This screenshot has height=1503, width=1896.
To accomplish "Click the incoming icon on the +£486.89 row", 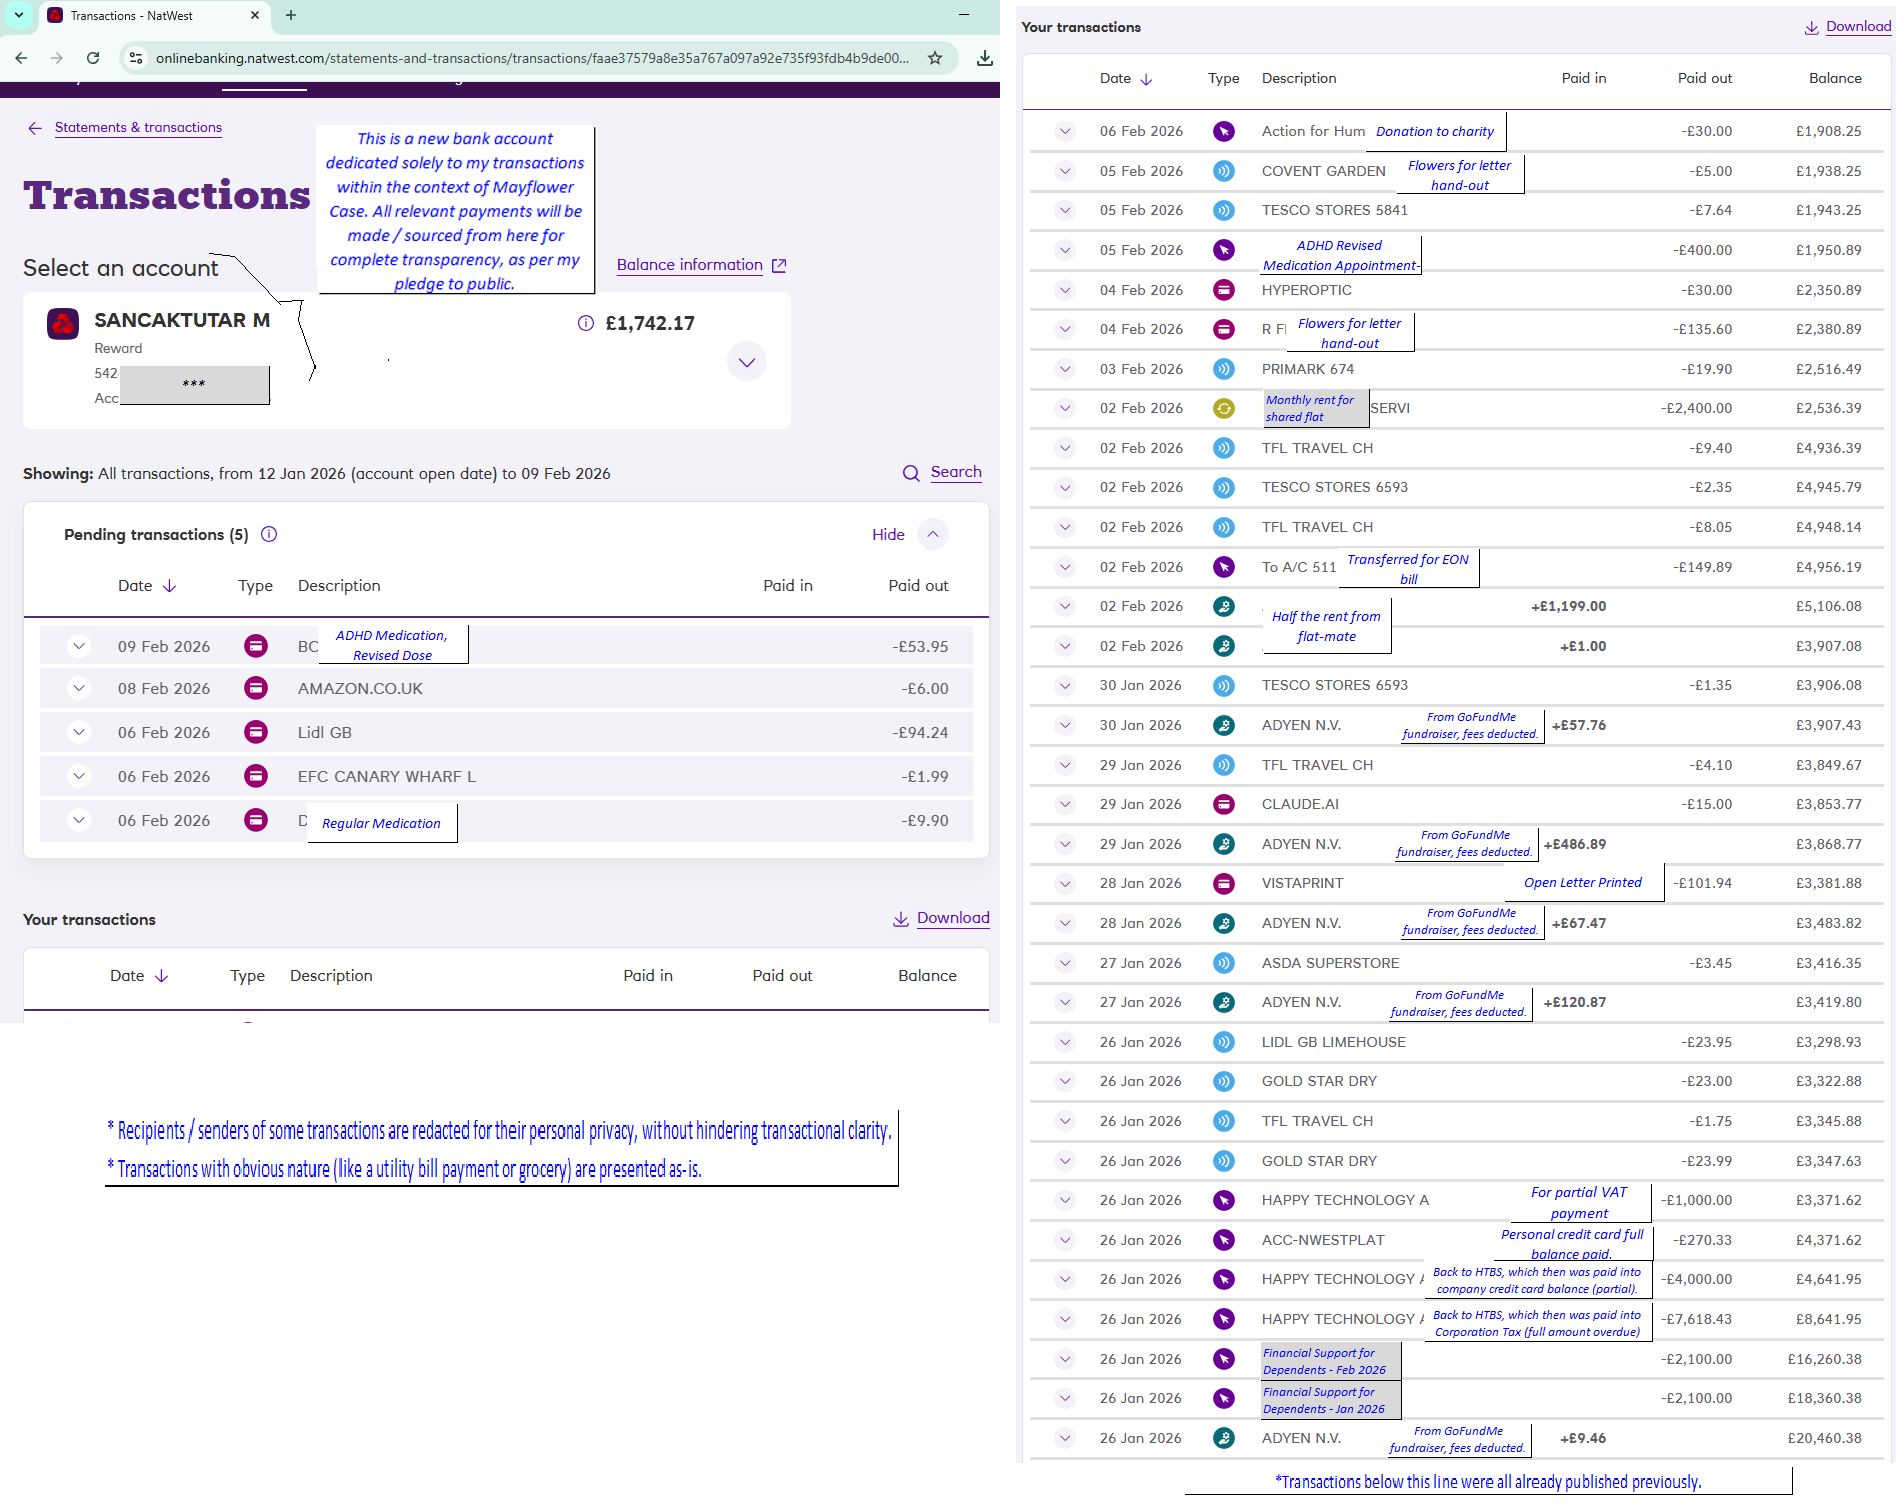I will [x=1223, y=844].
